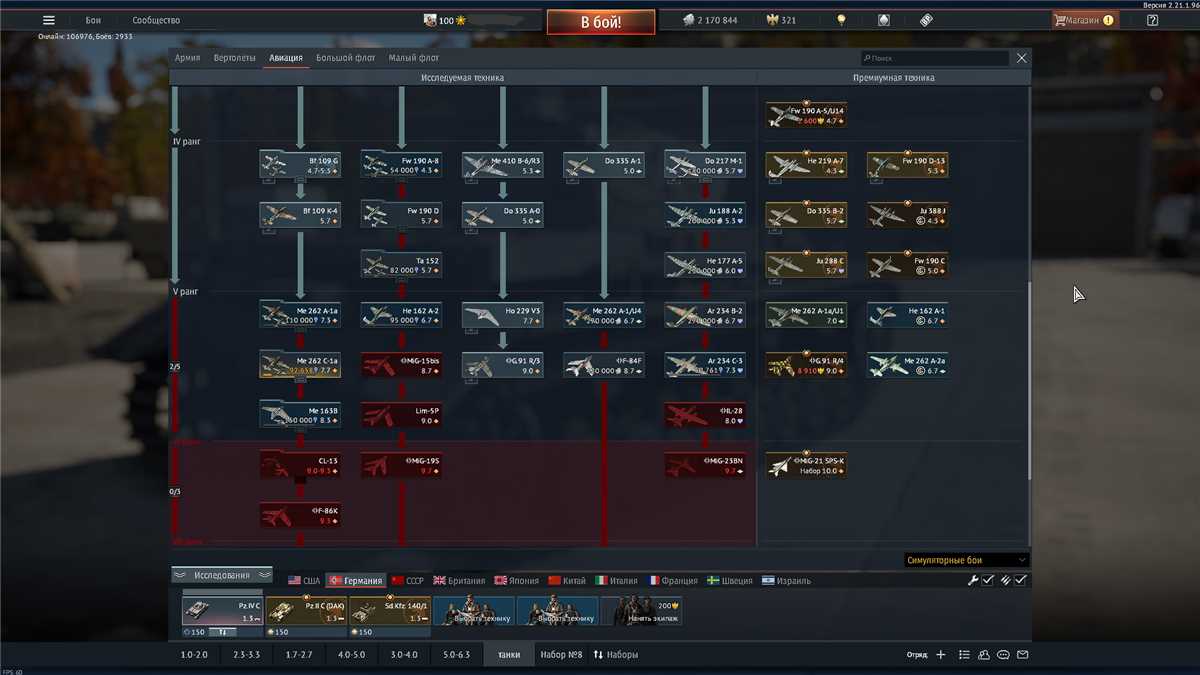Screen dimensions: 1200x675
Task: Click the first Выбрать технику crew slot
Action: tap(474, 612)
